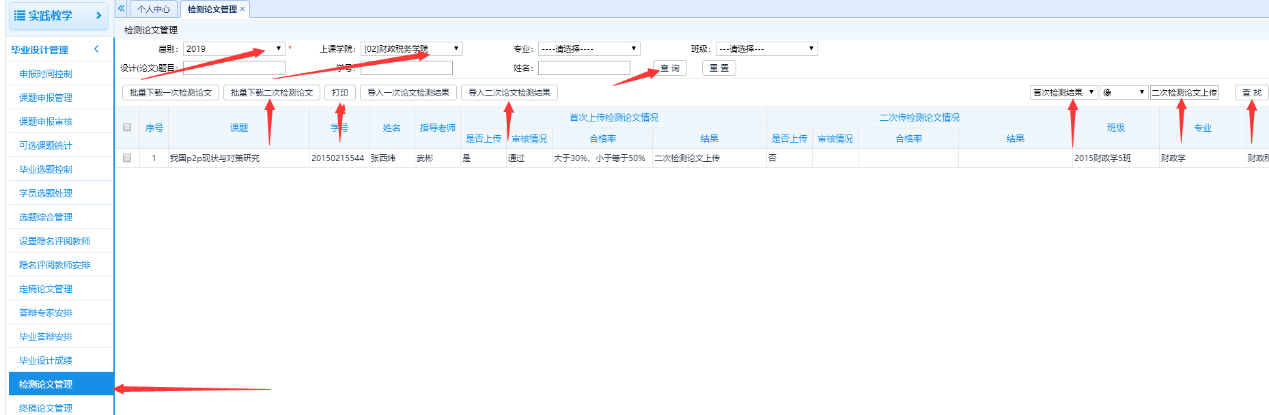The height and width of the screenshot is (415, 1269).
Task: Click 批量下载一次检测论文 button
Action: (x=169, y=92)
